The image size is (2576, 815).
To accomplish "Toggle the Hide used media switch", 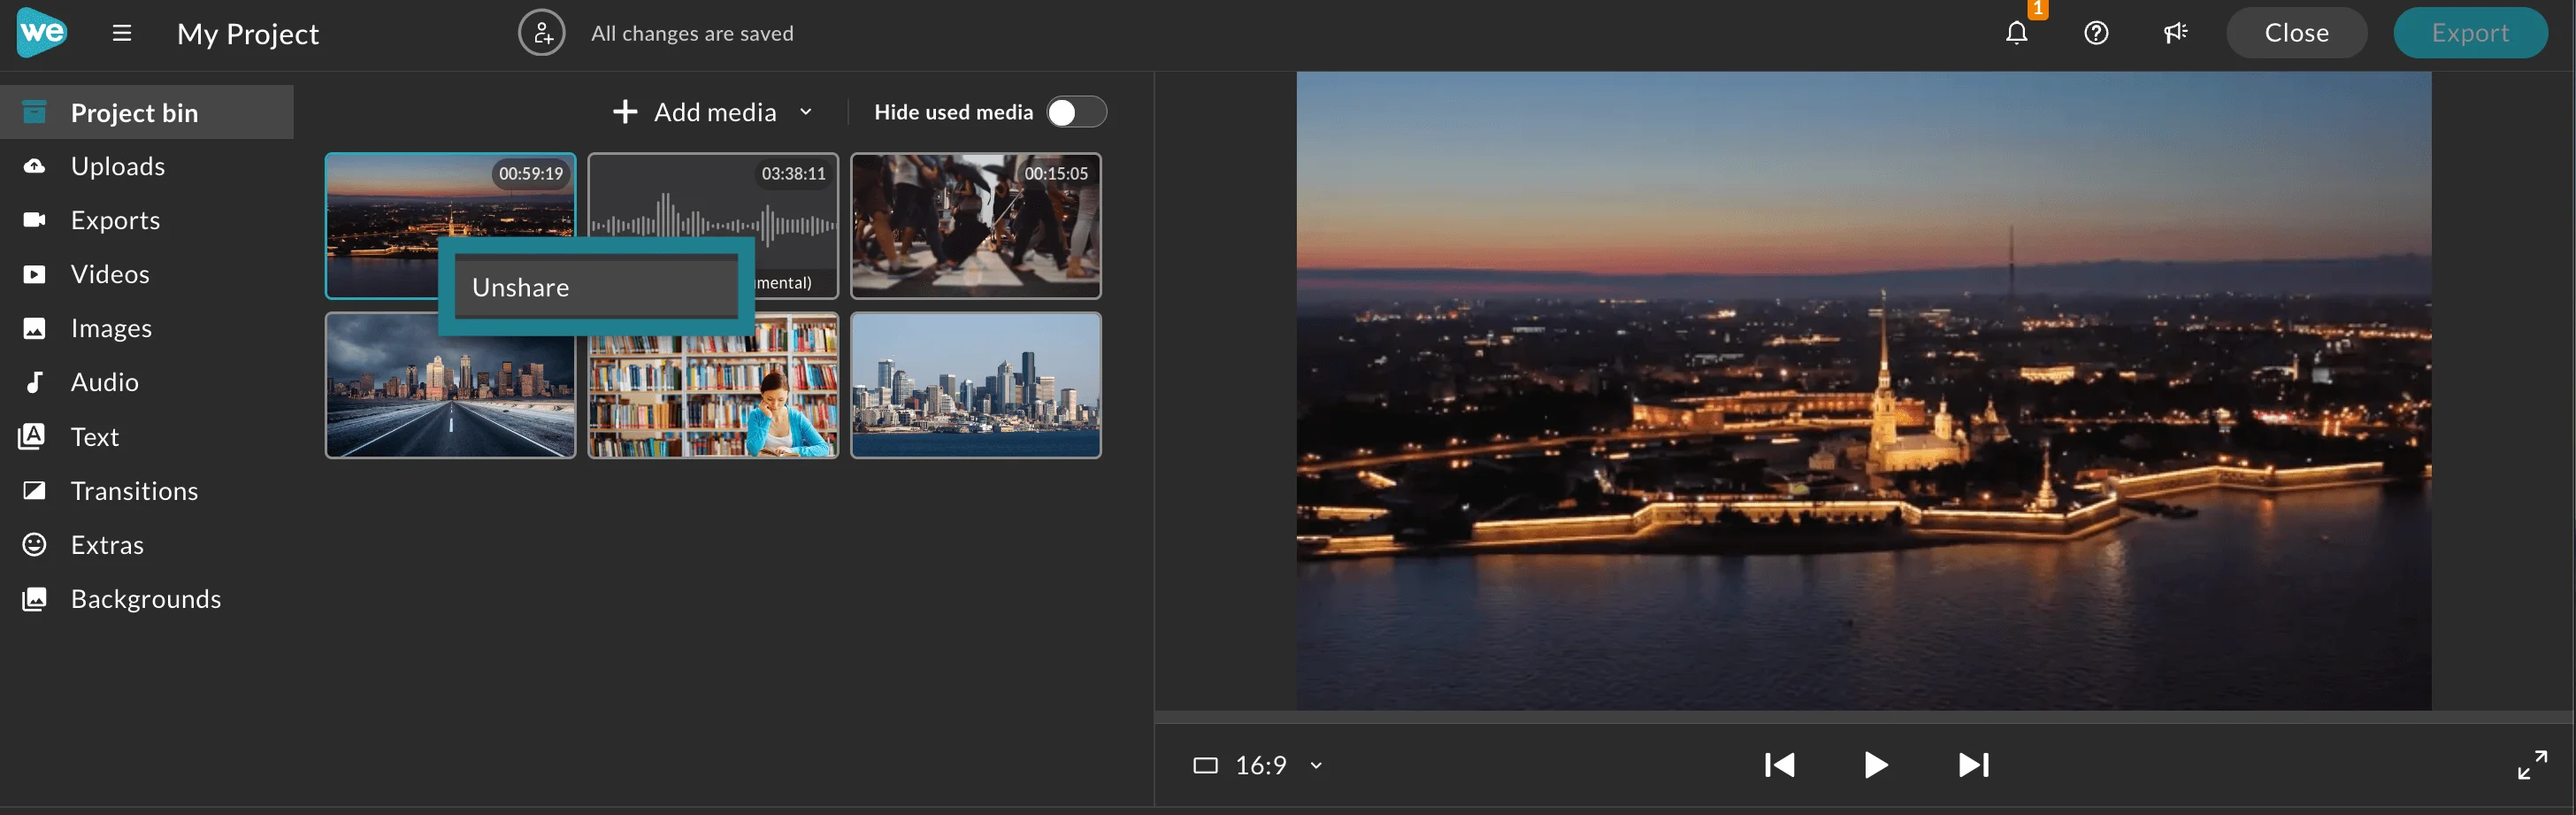I will pyautogui.click(x=1076, y=112).
